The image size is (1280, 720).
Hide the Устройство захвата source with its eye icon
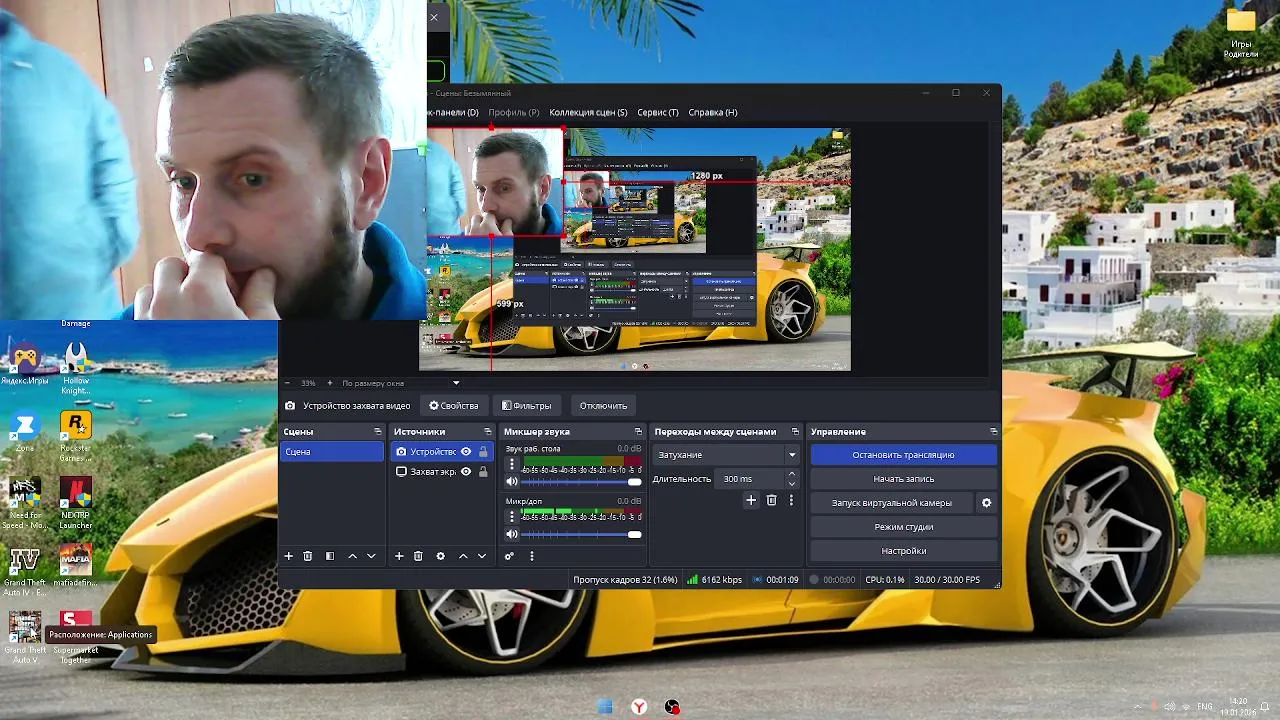pos(466,452)
